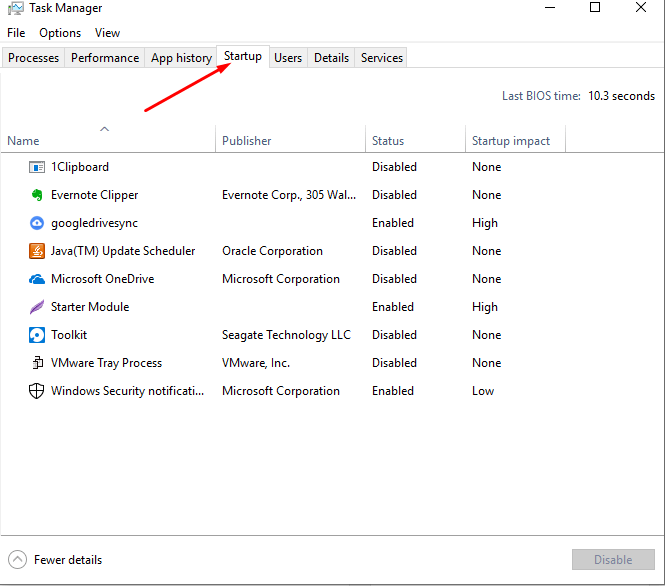Switch to the Performance tab
This screenshot has width=665, height=586.
coord(105,58)
